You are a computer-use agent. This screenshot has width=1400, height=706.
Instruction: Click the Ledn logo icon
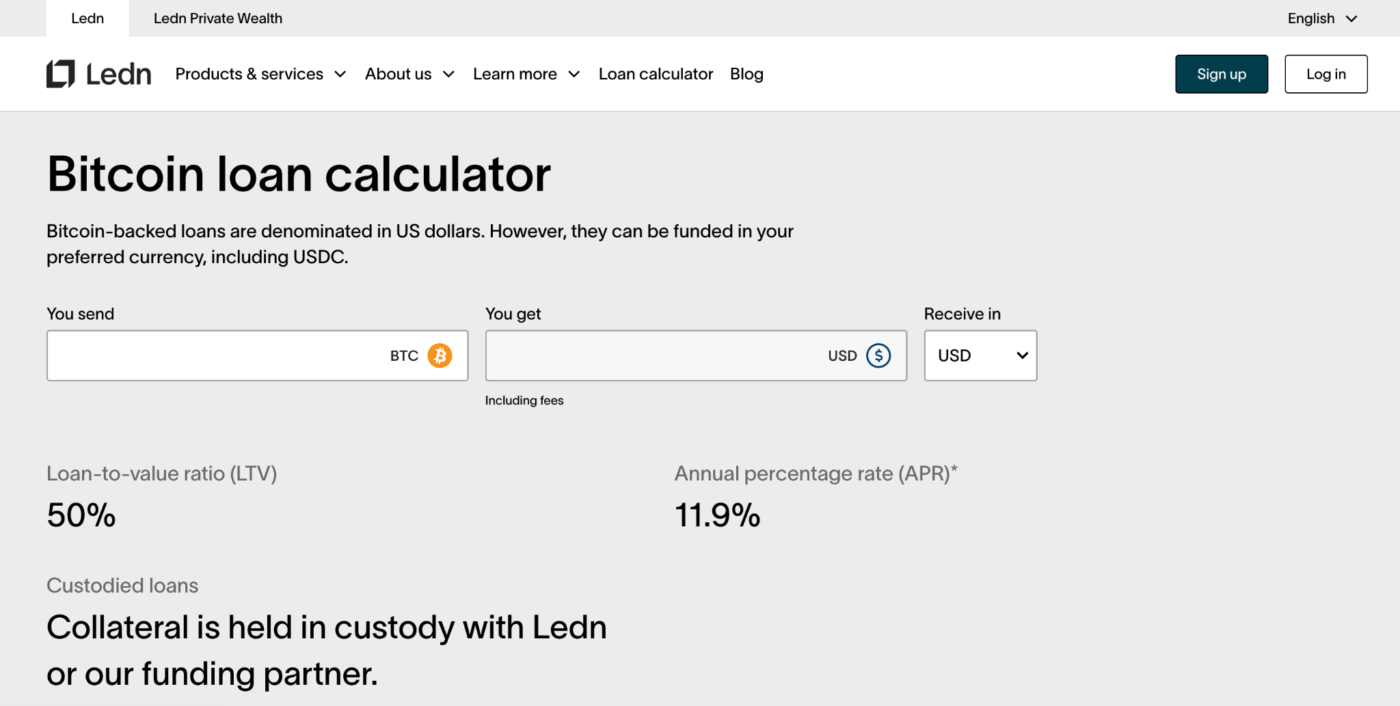click(60, 74)
